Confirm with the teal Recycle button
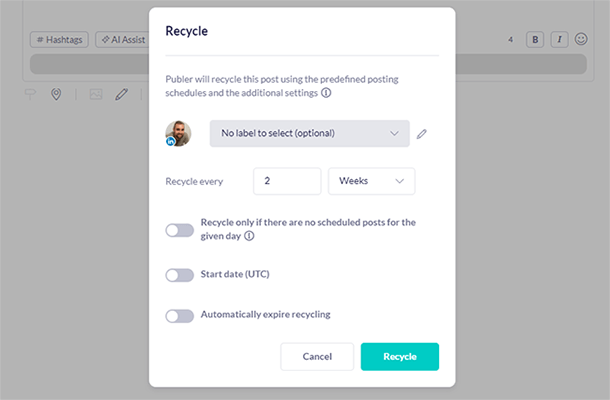This screenshot has height=400, width=610. [399, 357]
